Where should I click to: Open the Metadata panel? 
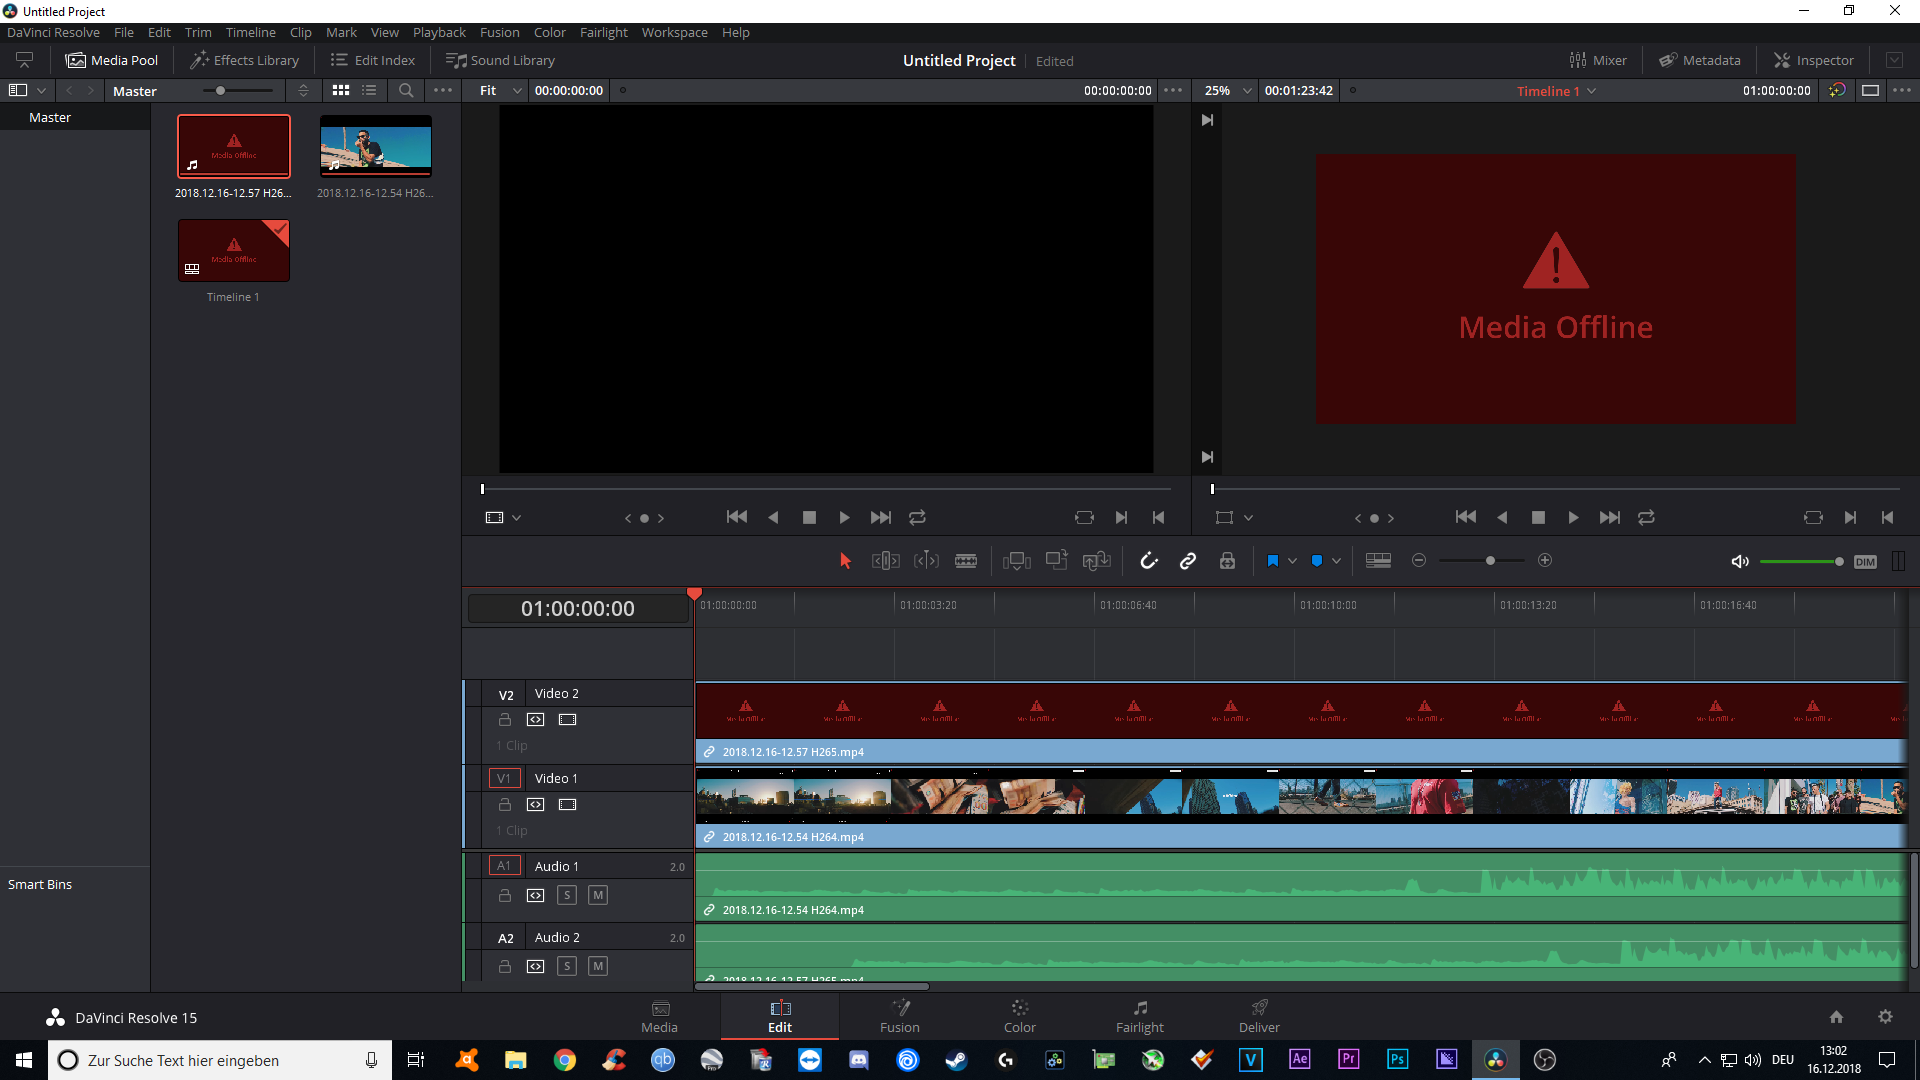point(1700,60)
